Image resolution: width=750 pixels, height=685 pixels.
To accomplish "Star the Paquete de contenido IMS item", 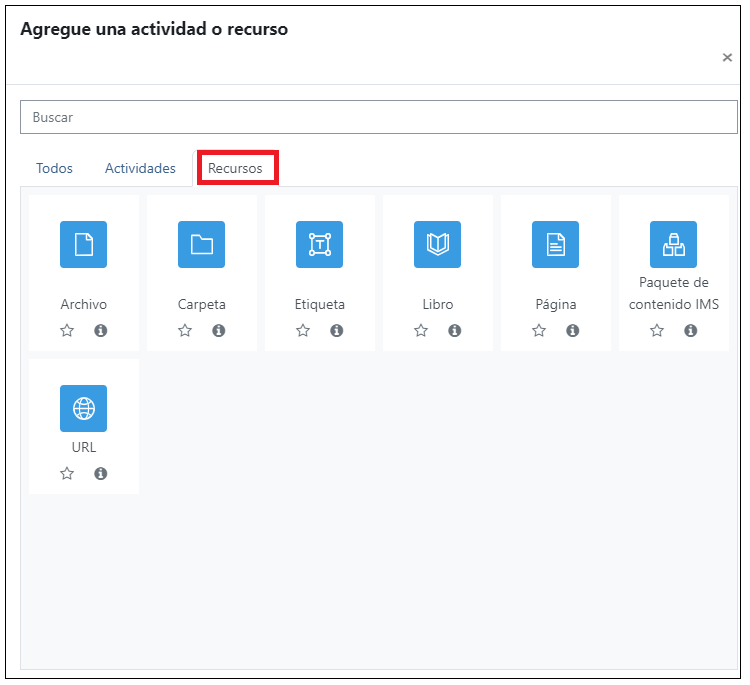I will tap(657, 331).
